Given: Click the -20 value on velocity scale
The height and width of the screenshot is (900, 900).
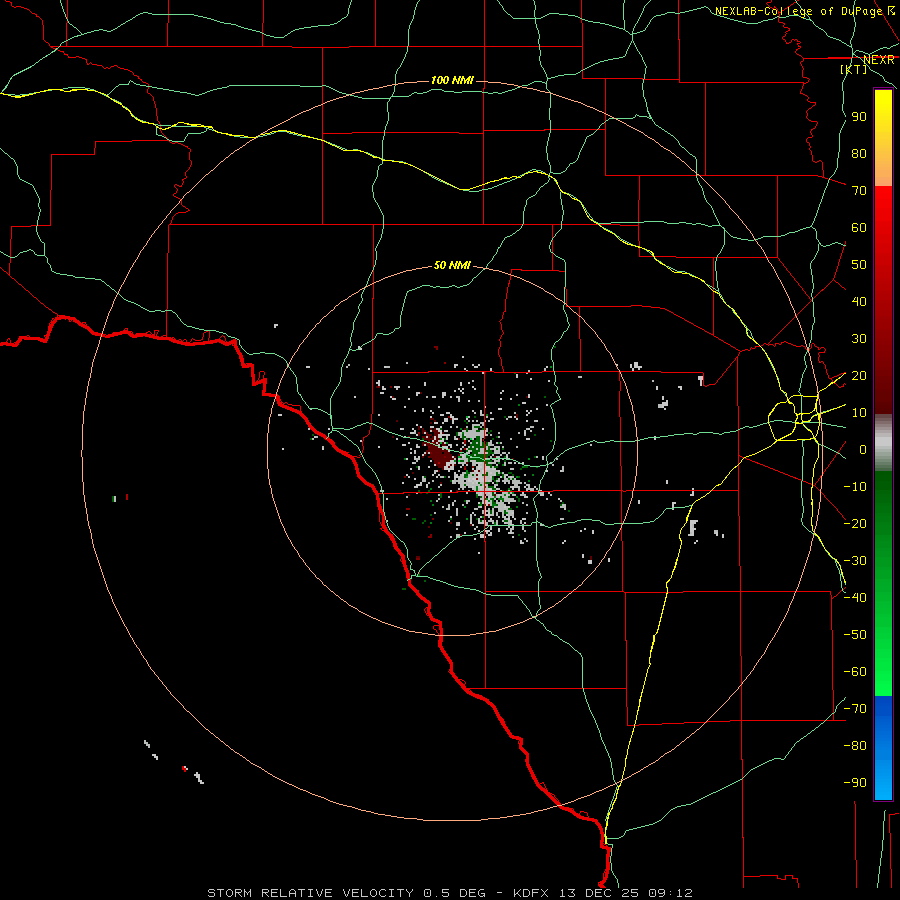Looking at the screenshot, I should click(855, 523).
